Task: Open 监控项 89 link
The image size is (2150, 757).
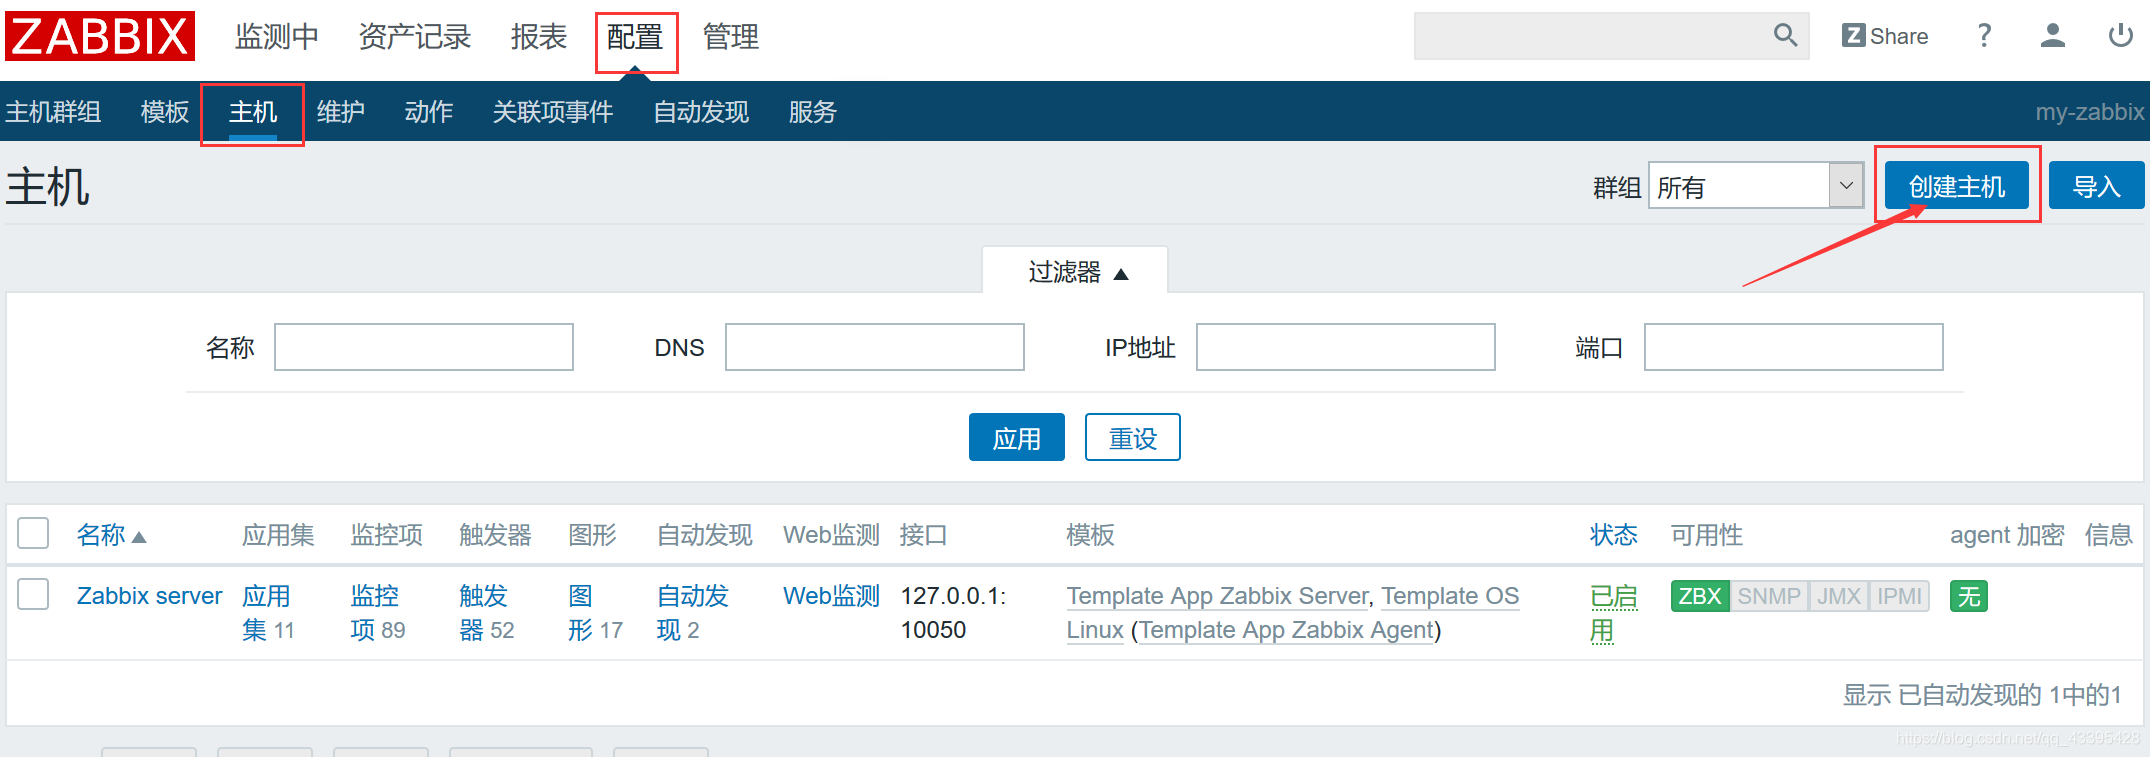Action: tap(378, 613)
